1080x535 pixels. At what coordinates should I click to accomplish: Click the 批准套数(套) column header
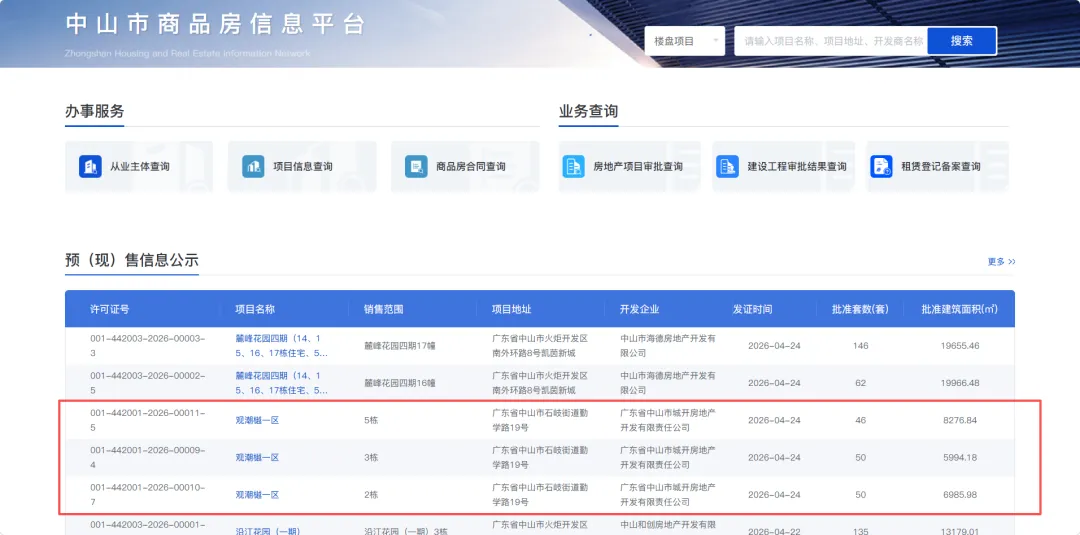pos(853,309)
